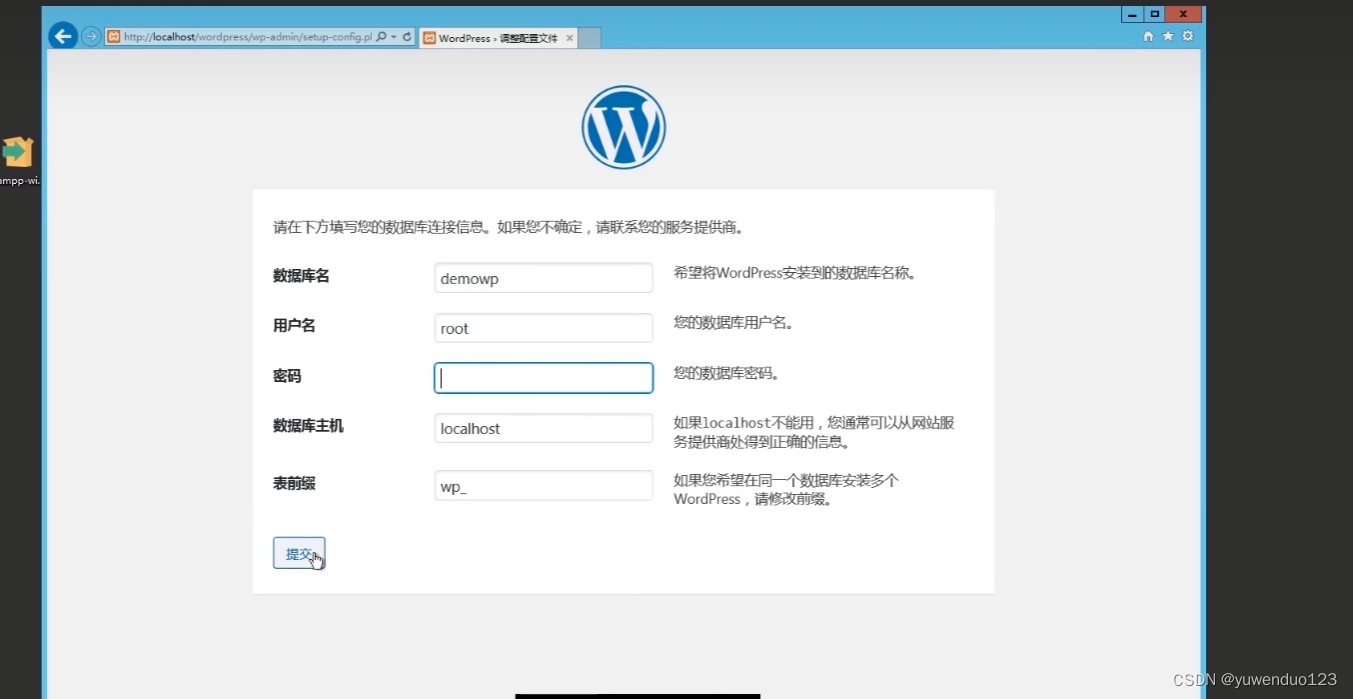The width and height of the screenshot is (1353, 699).
Task: Click the refresh page icon
Action: (x=407, y=37)
